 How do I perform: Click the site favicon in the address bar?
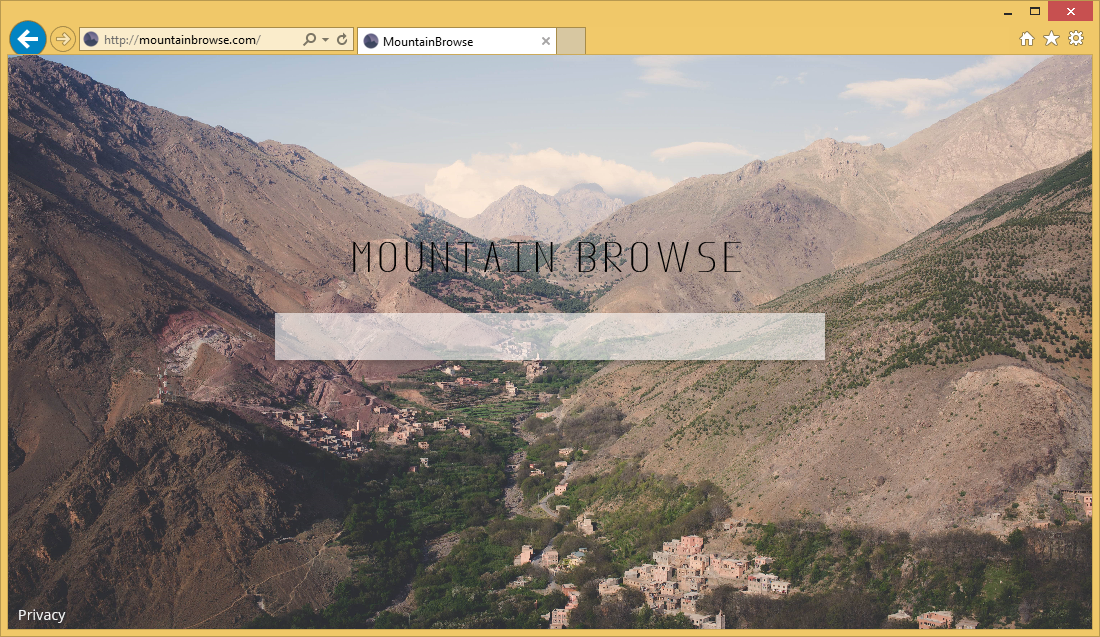tap(90, 38)
